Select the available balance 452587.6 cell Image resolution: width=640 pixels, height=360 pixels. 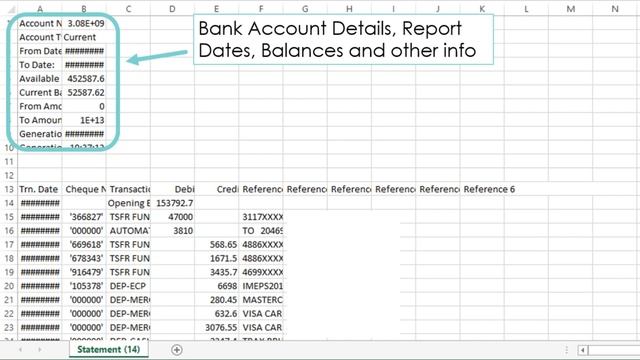[84, 79]
